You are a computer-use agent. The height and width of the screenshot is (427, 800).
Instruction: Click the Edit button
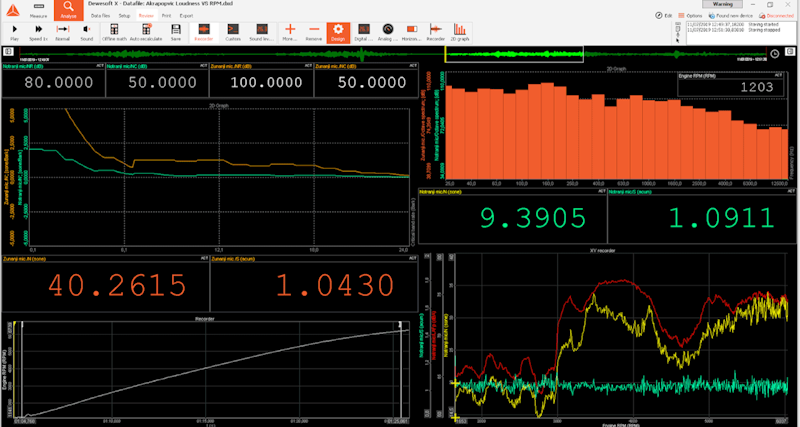click(x=664, y=16)
